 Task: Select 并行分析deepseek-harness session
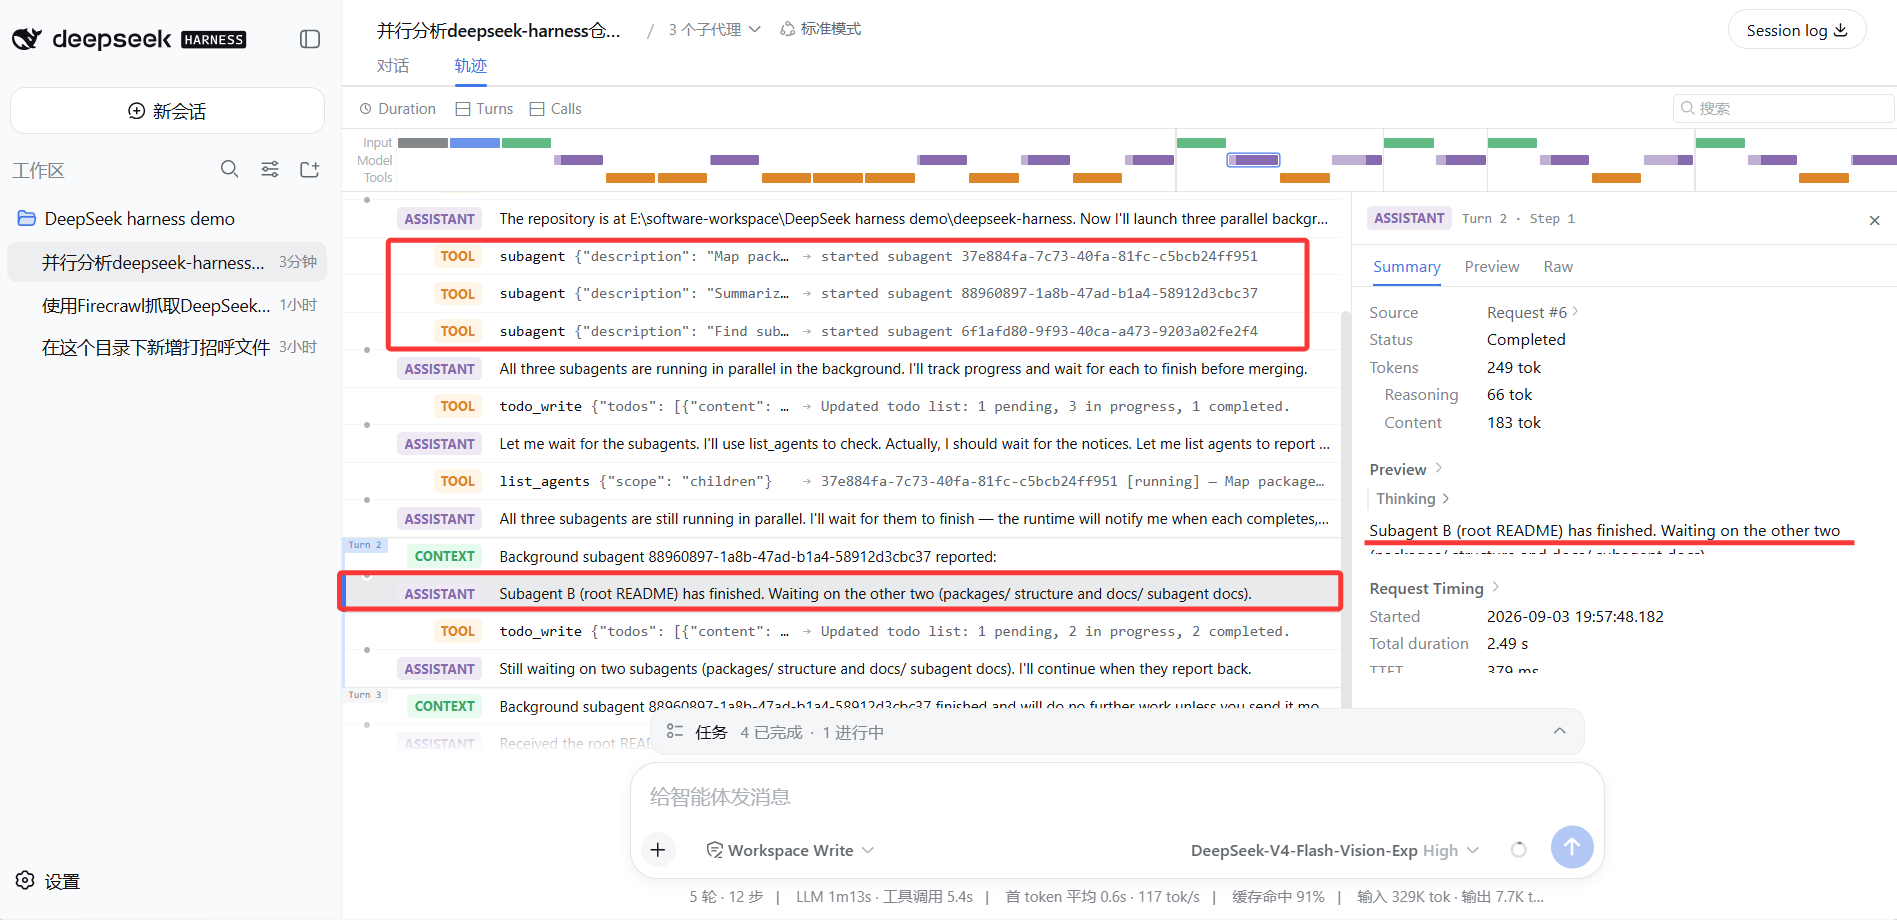[x=167, y=262]
